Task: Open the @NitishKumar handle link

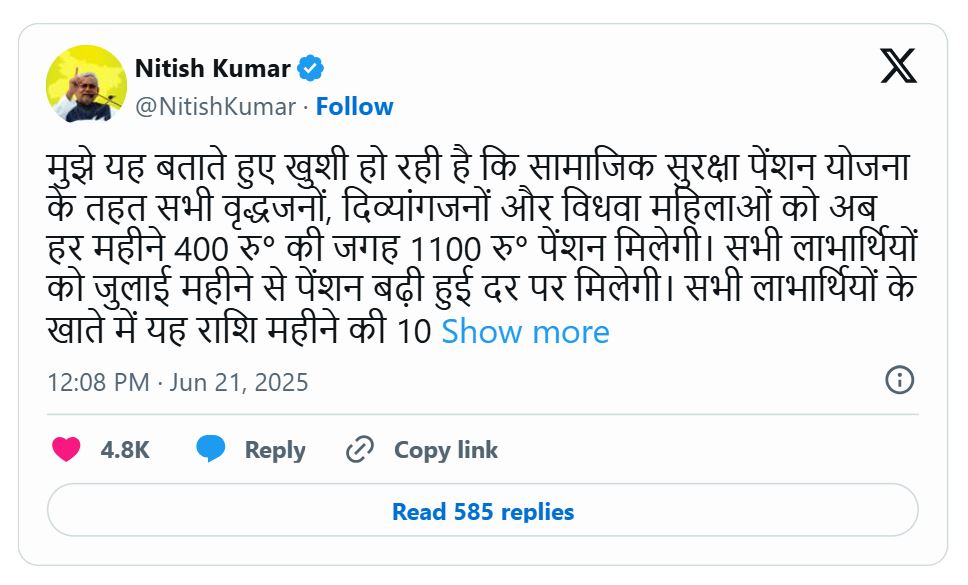Action: [215, 106]
